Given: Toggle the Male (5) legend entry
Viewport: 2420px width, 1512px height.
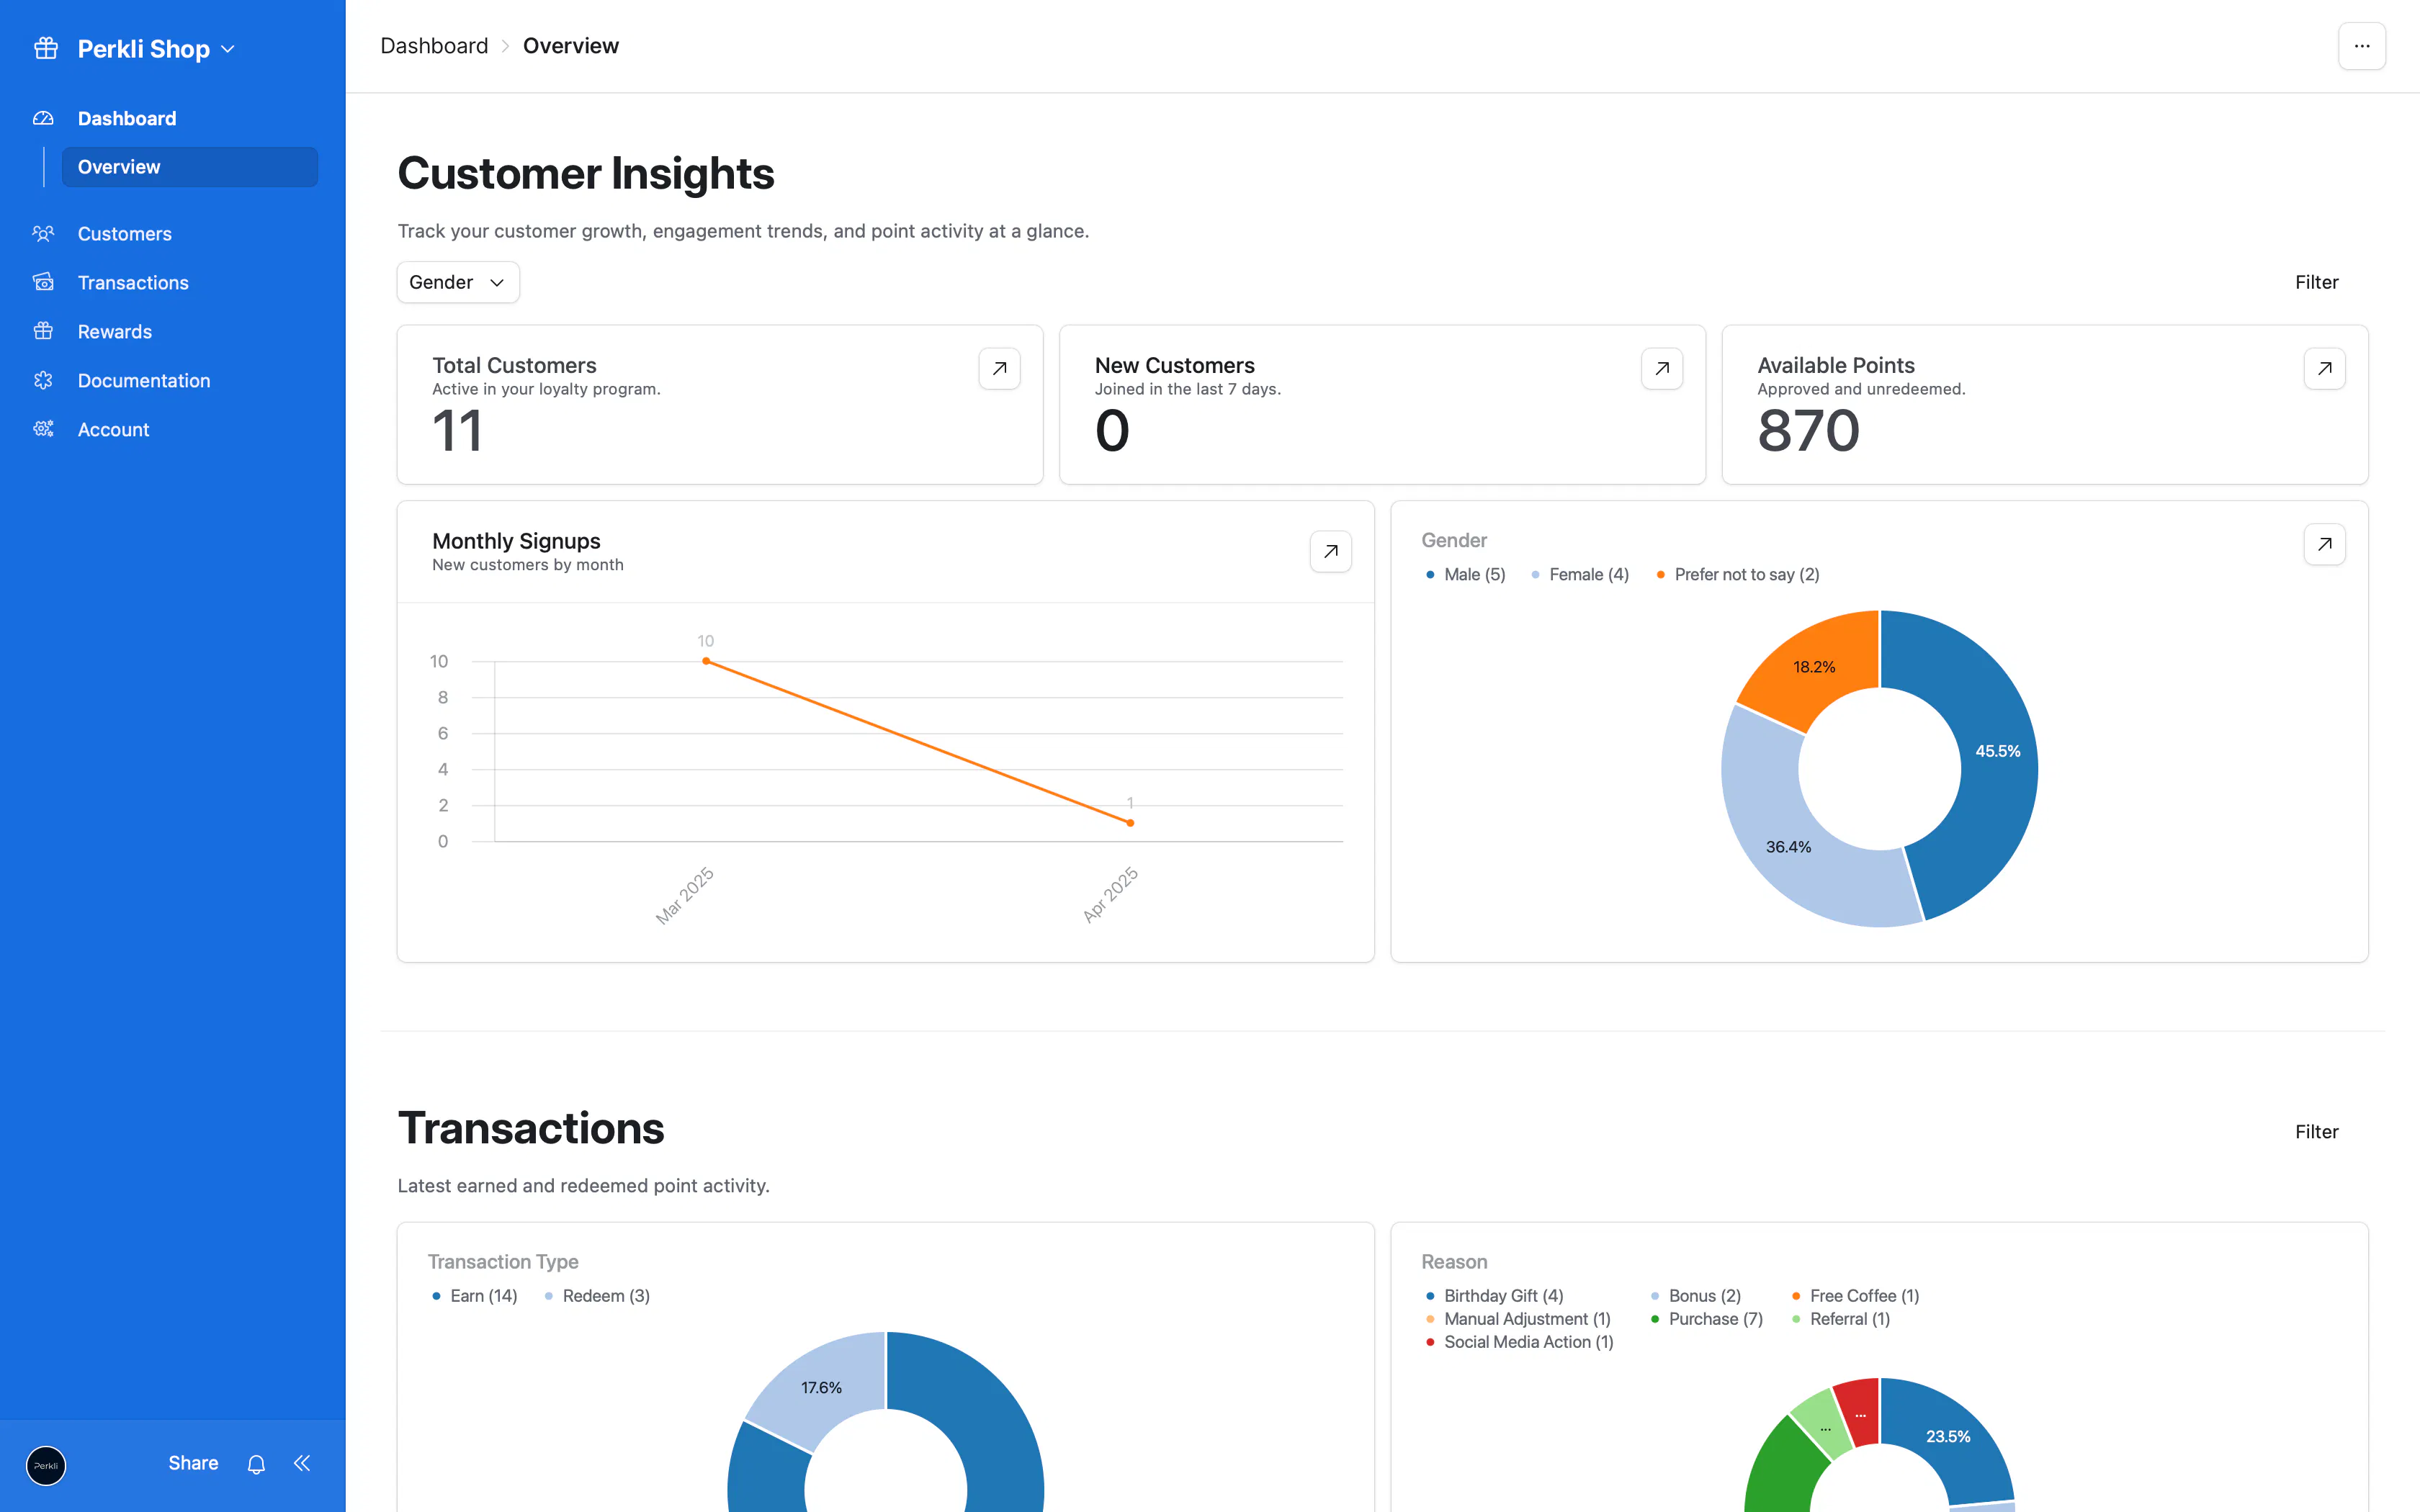Looking at the screenshot, I should (1466, 574).
